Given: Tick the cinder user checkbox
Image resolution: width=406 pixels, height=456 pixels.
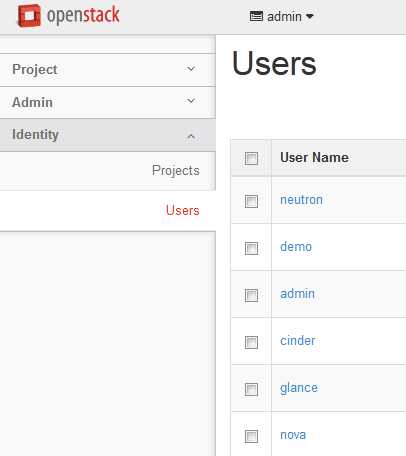Looking at the screenshot, I should pyautogui.click(x=251, y=342).
